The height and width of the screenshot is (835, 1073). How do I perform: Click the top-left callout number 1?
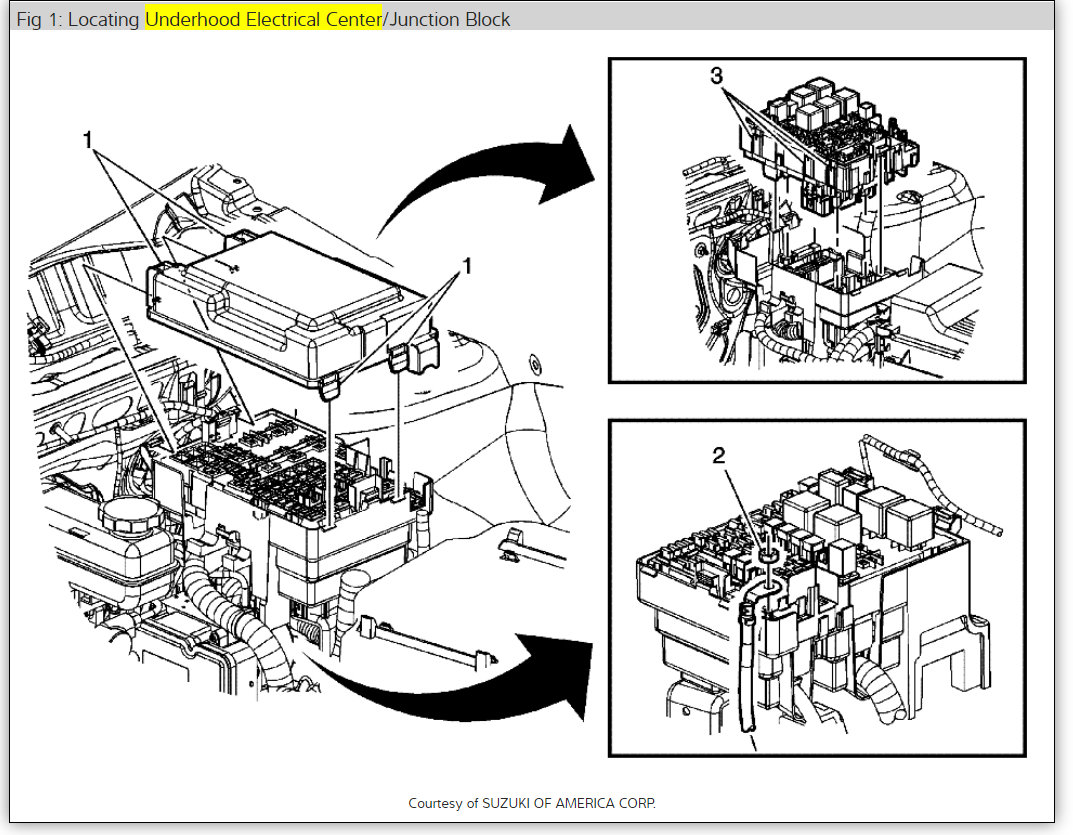pyautogui.click(x=87, y=140)
